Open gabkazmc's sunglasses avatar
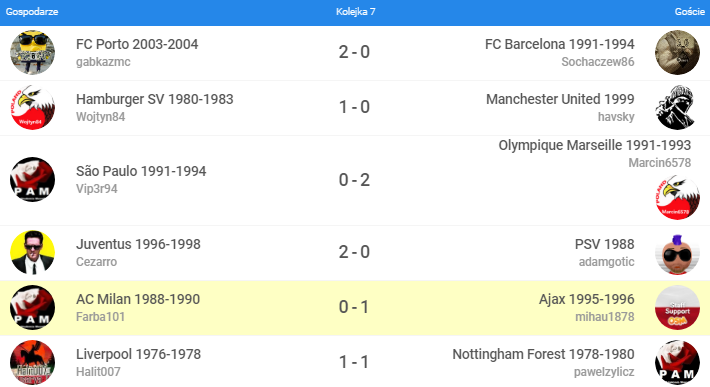This screenshot has width=710, height=387. (x=33, y=53)
